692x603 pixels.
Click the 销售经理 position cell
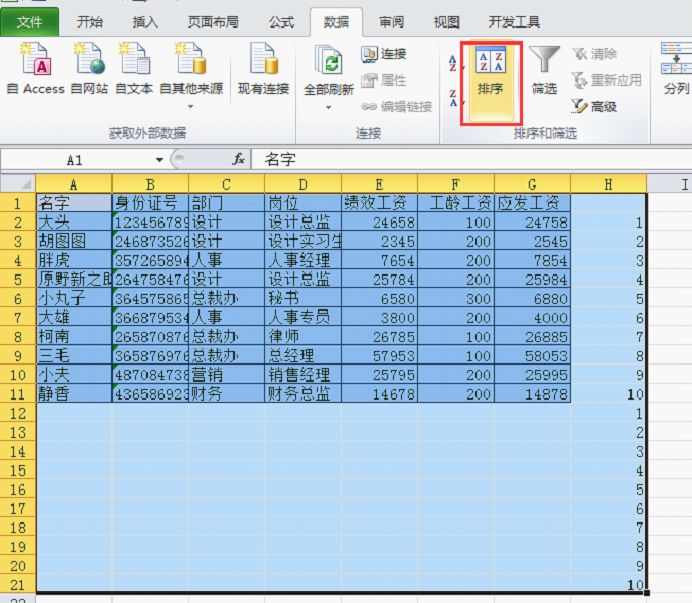(303, 375)
